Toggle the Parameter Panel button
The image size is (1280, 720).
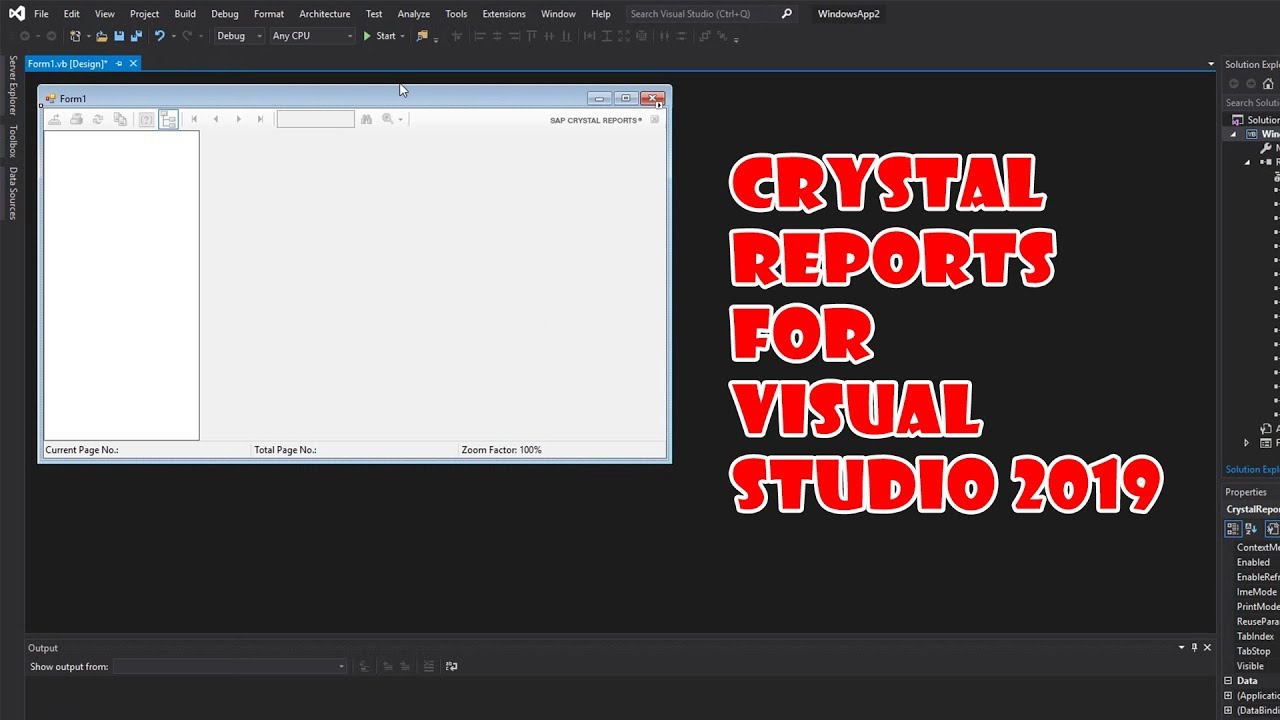146,119
